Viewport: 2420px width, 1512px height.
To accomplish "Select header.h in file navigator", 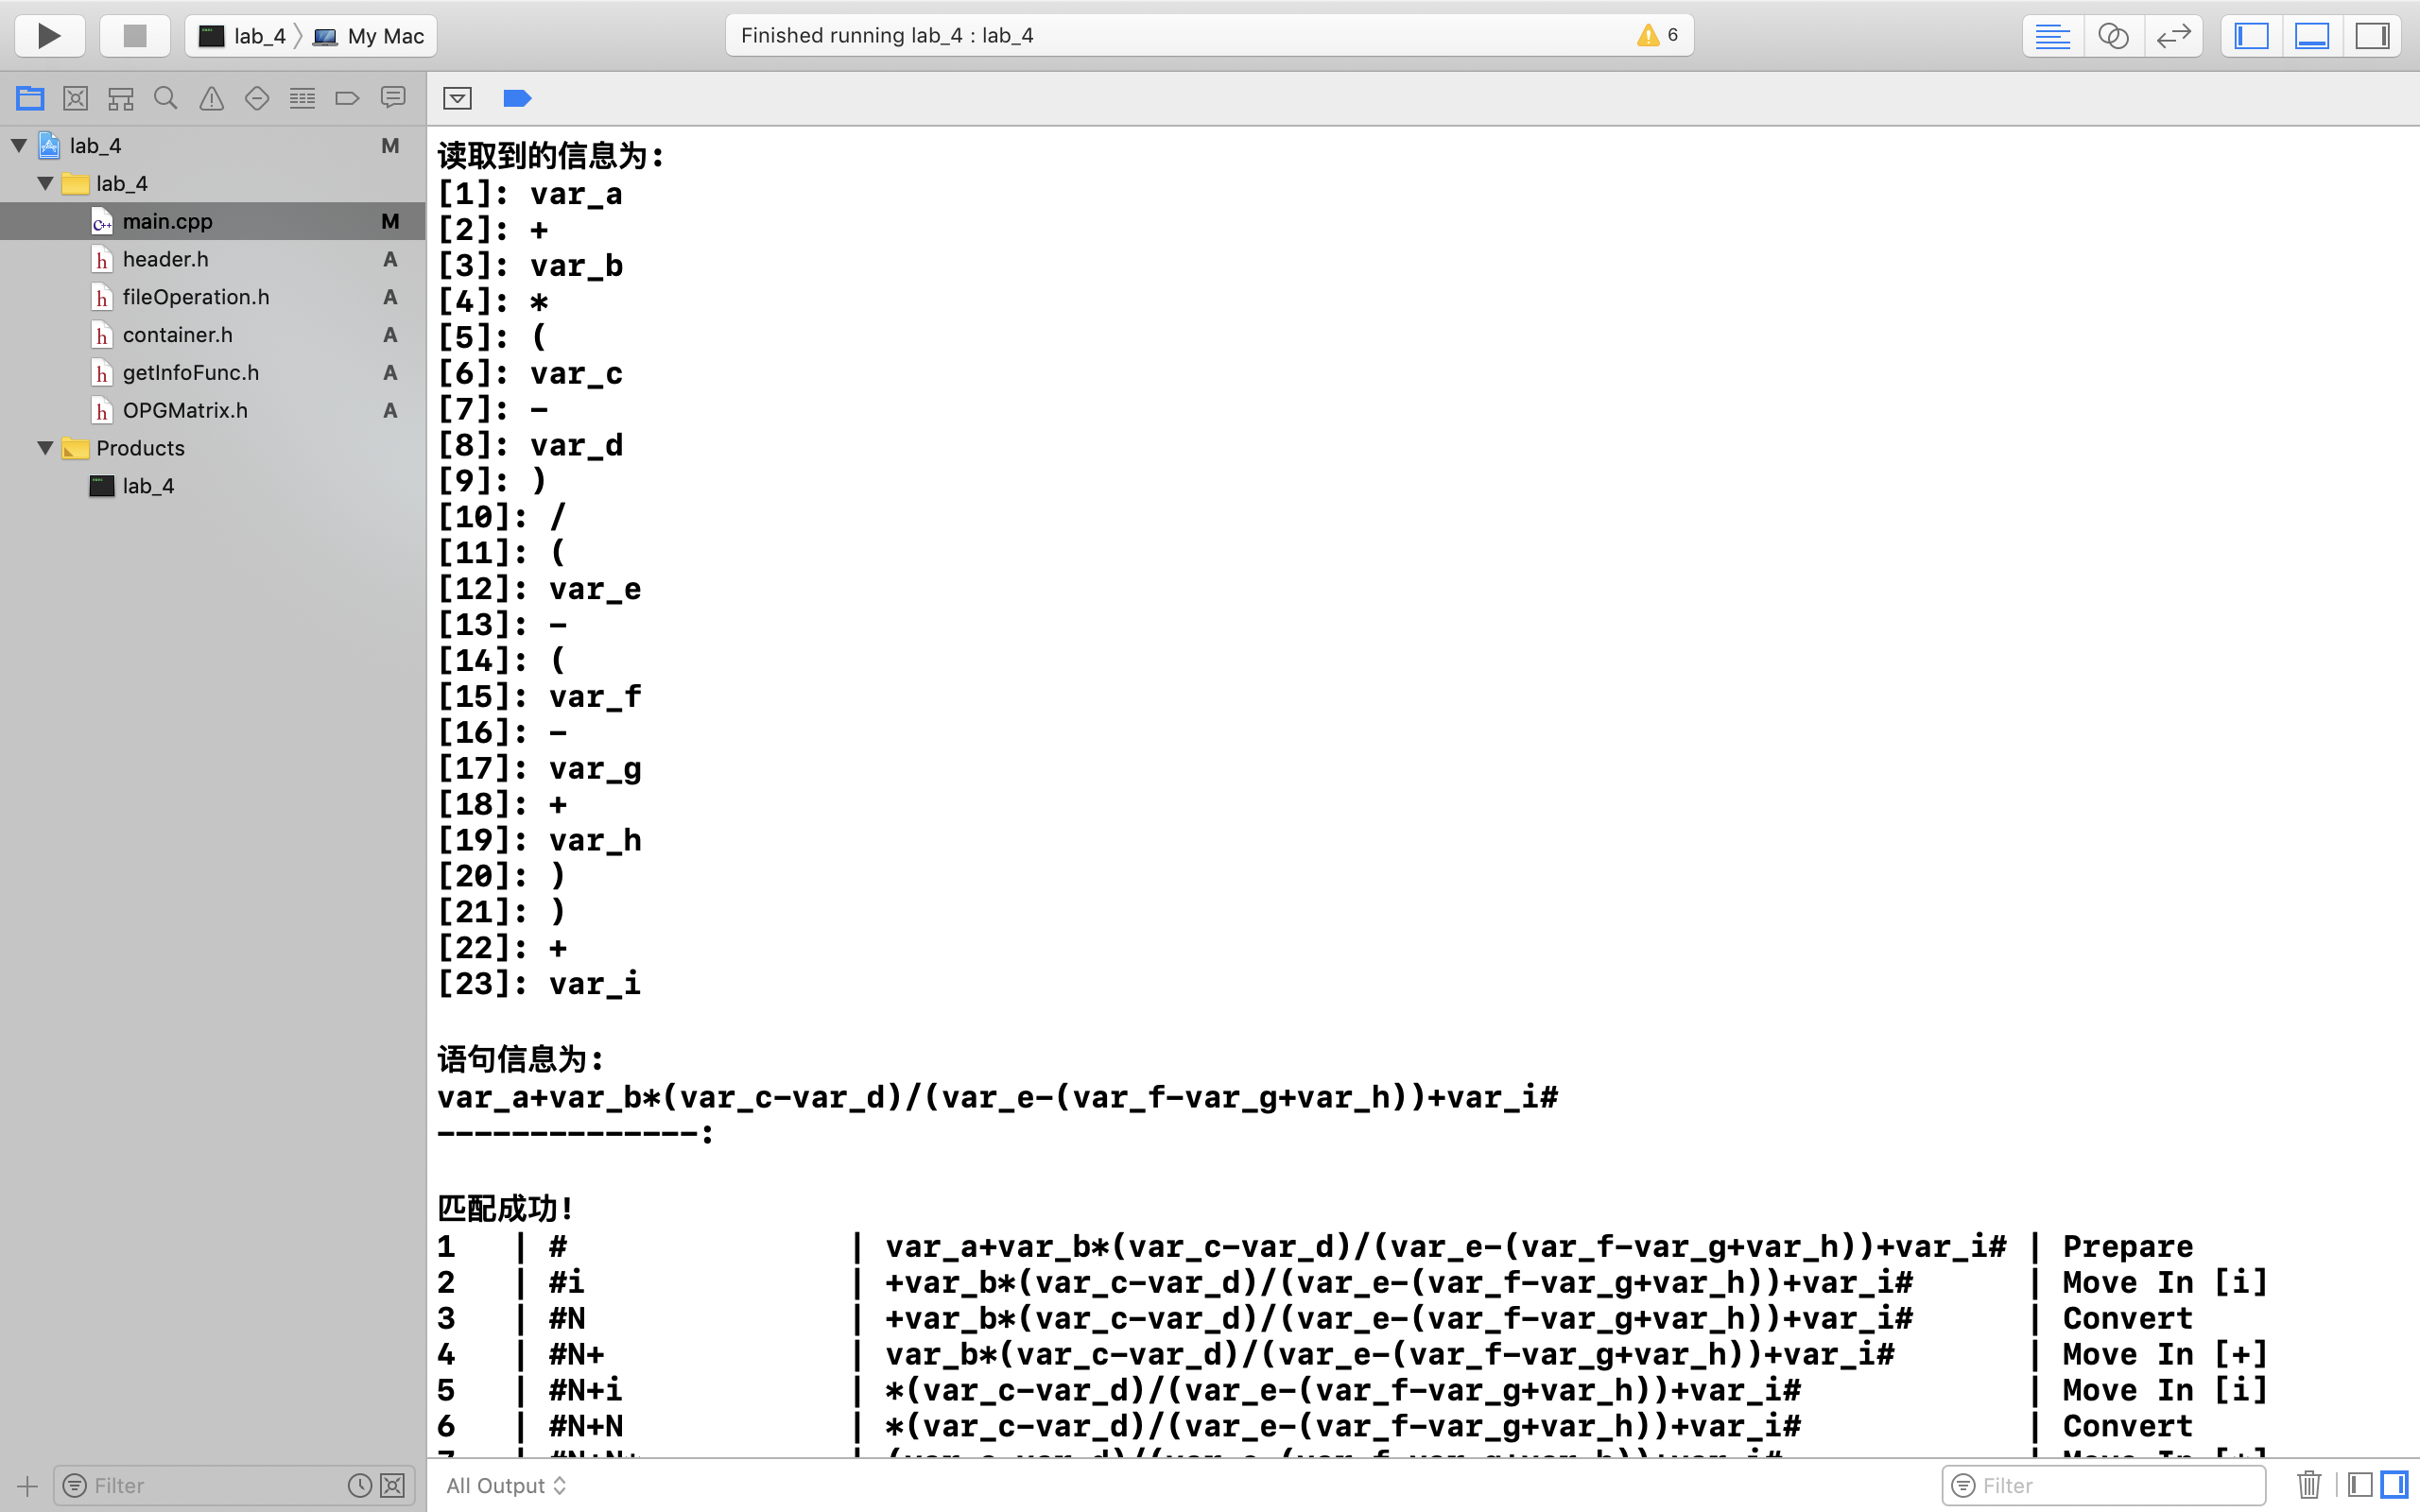I will [164, 258].
